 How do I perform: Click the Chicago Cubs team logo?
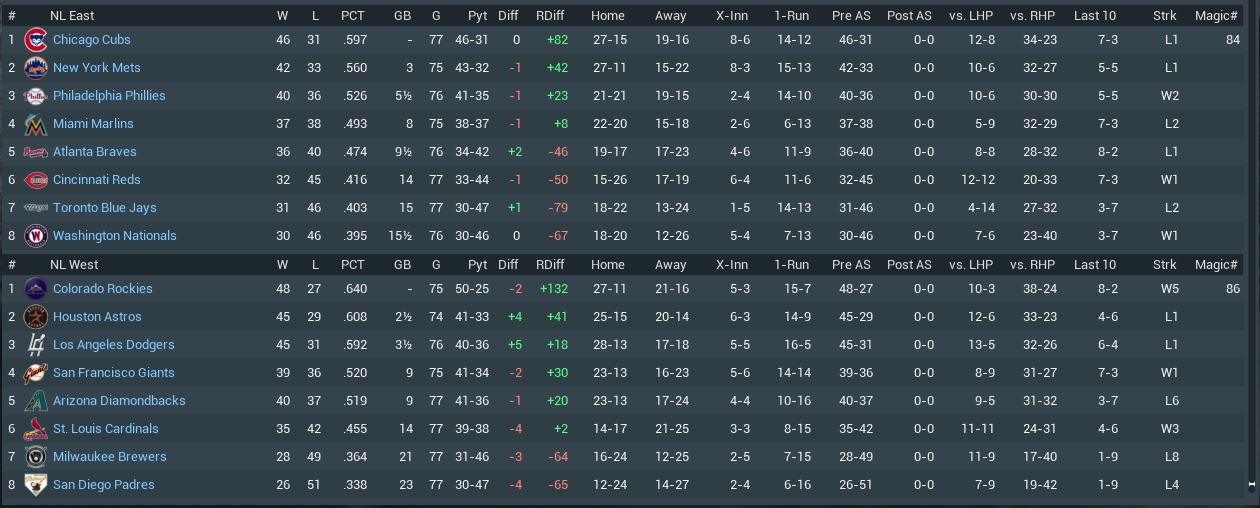click(x=35, y=40)
